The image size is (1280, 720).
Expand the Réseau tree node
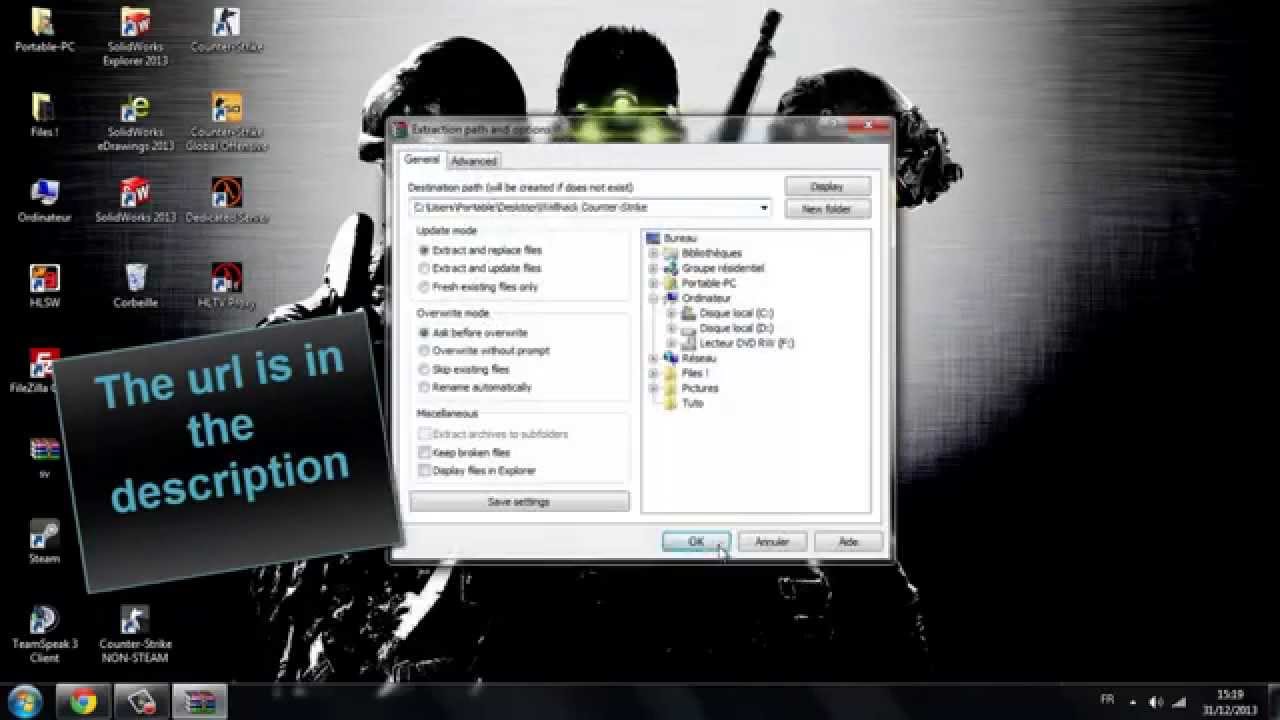(x=653, y=358)
